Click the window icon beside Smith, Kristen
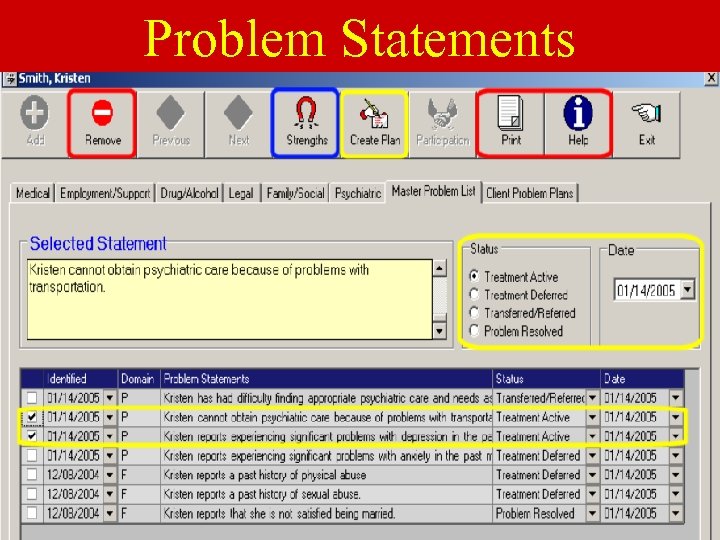The image size is (720, 540). coord(10,79)
